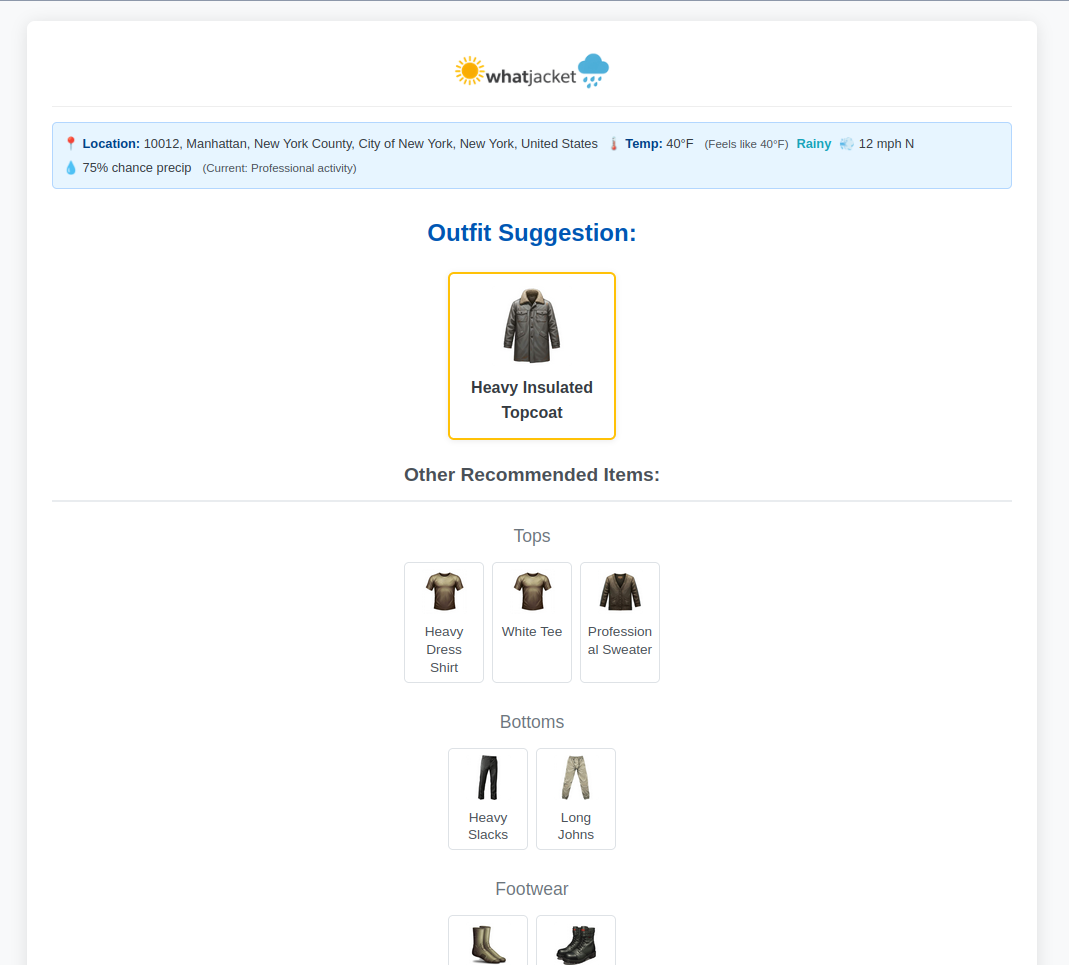
Task: Click the Bottoms section heading
Action: click(x=531, y=722)
